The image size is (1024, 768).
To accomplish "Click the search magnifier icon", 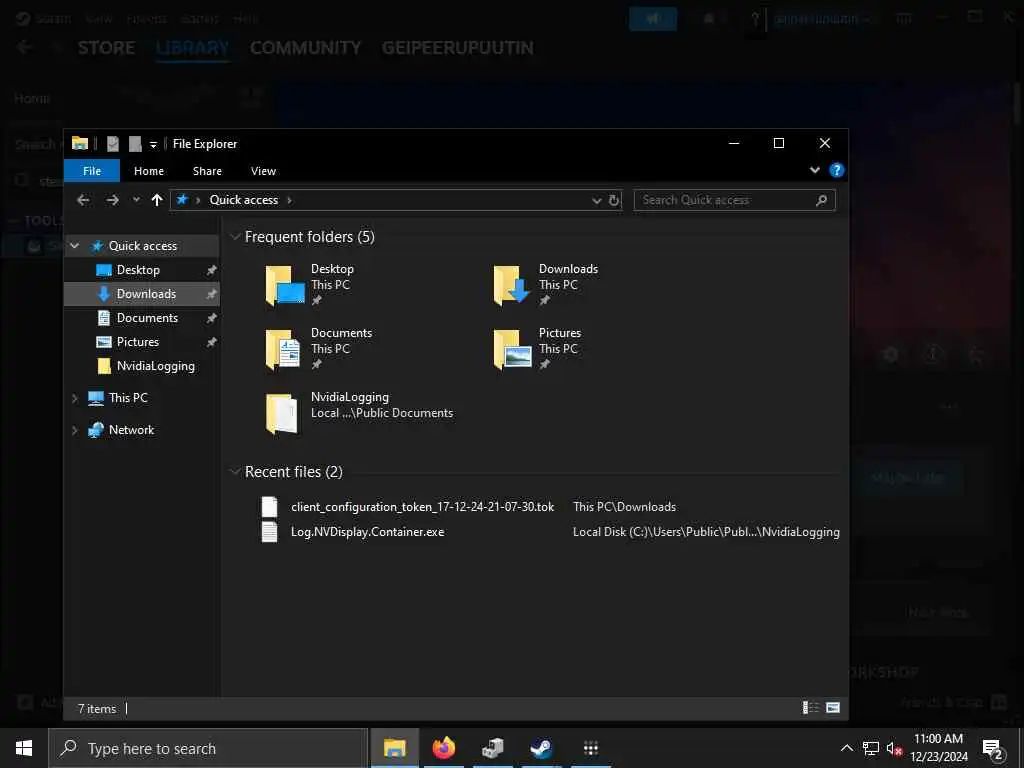I will pyautogui.click(x=822, y=200).
